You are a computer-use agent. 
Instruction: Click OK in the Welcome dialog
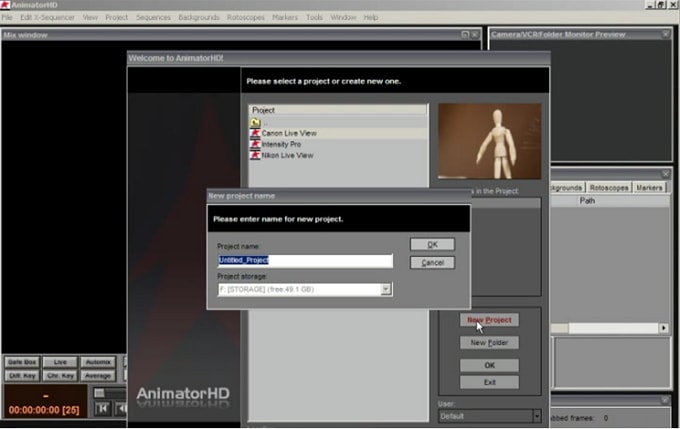(x=489, y=365)
